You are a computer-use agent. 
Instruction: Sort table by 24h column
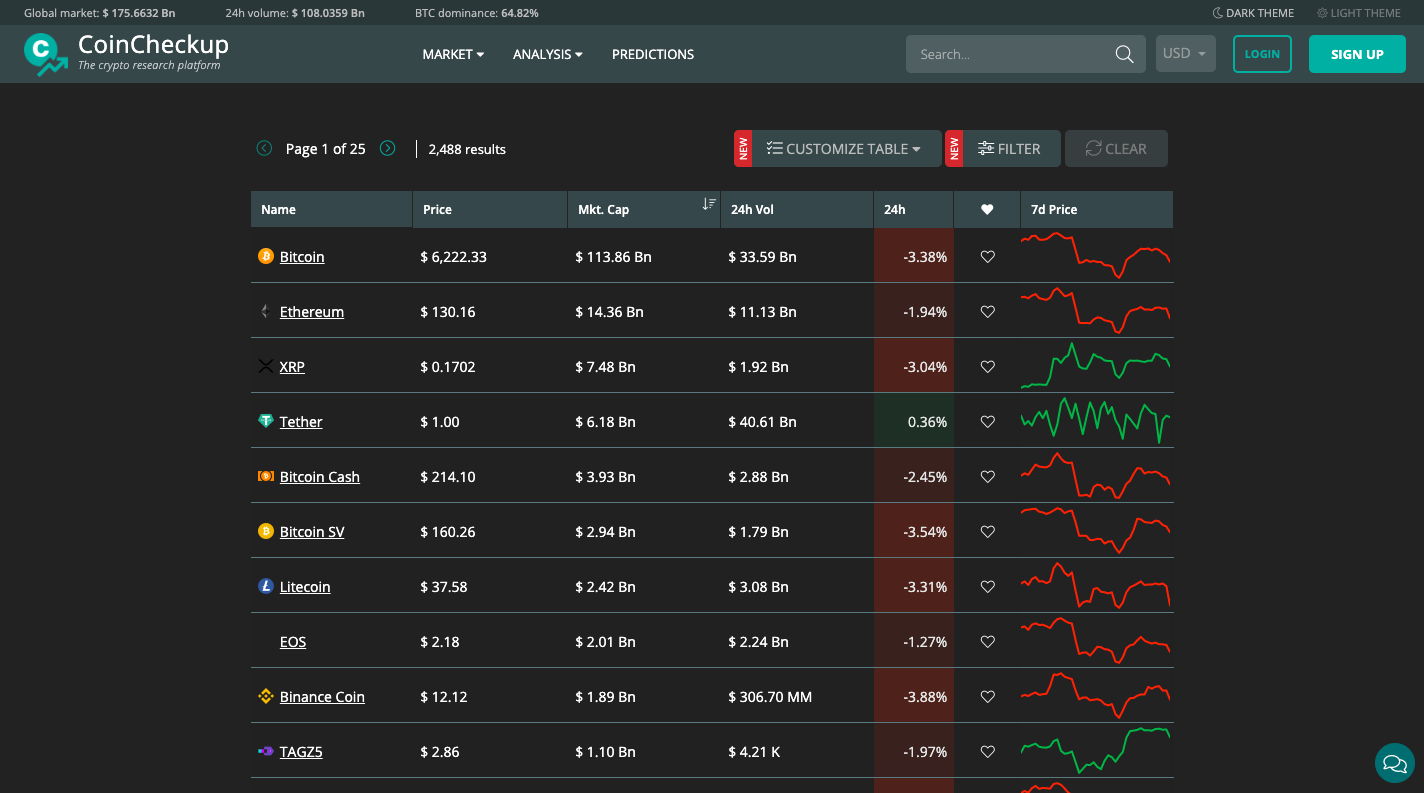click(913, 210)
